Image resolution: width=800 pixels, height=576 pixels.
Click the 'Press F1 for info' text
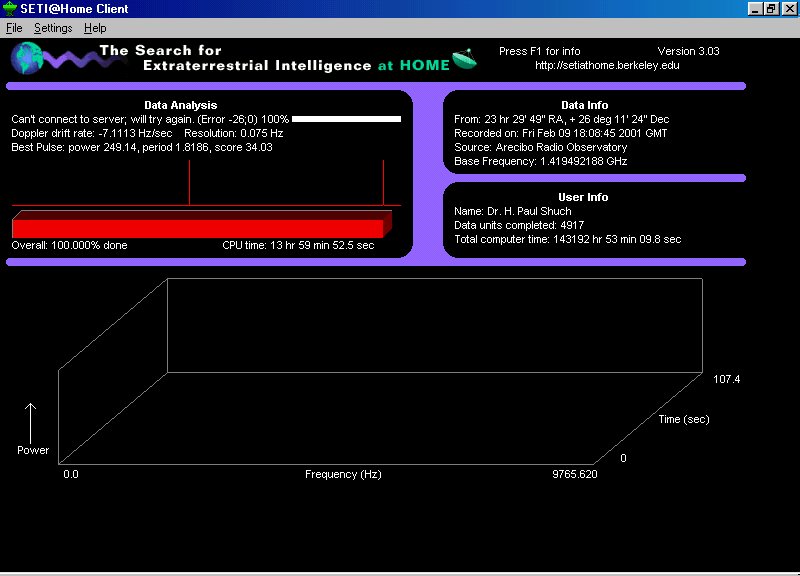(x=539, y=52)
